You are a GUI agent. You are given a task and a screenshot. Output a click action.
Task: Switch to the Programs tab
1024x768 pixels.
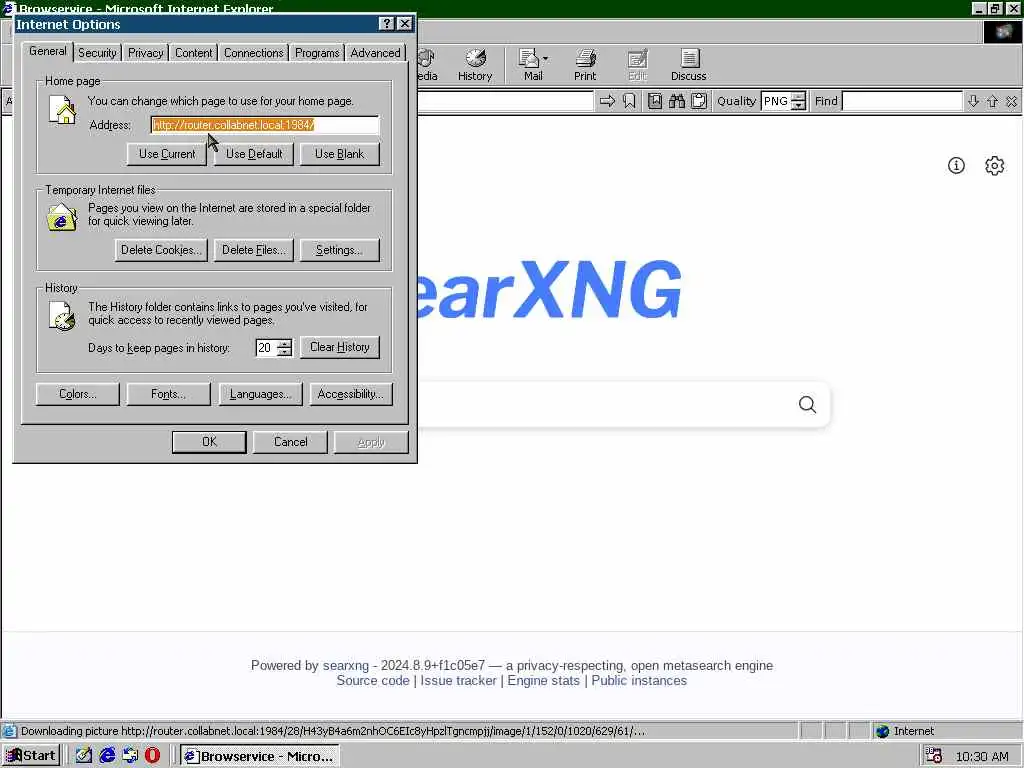coord(317,53)
